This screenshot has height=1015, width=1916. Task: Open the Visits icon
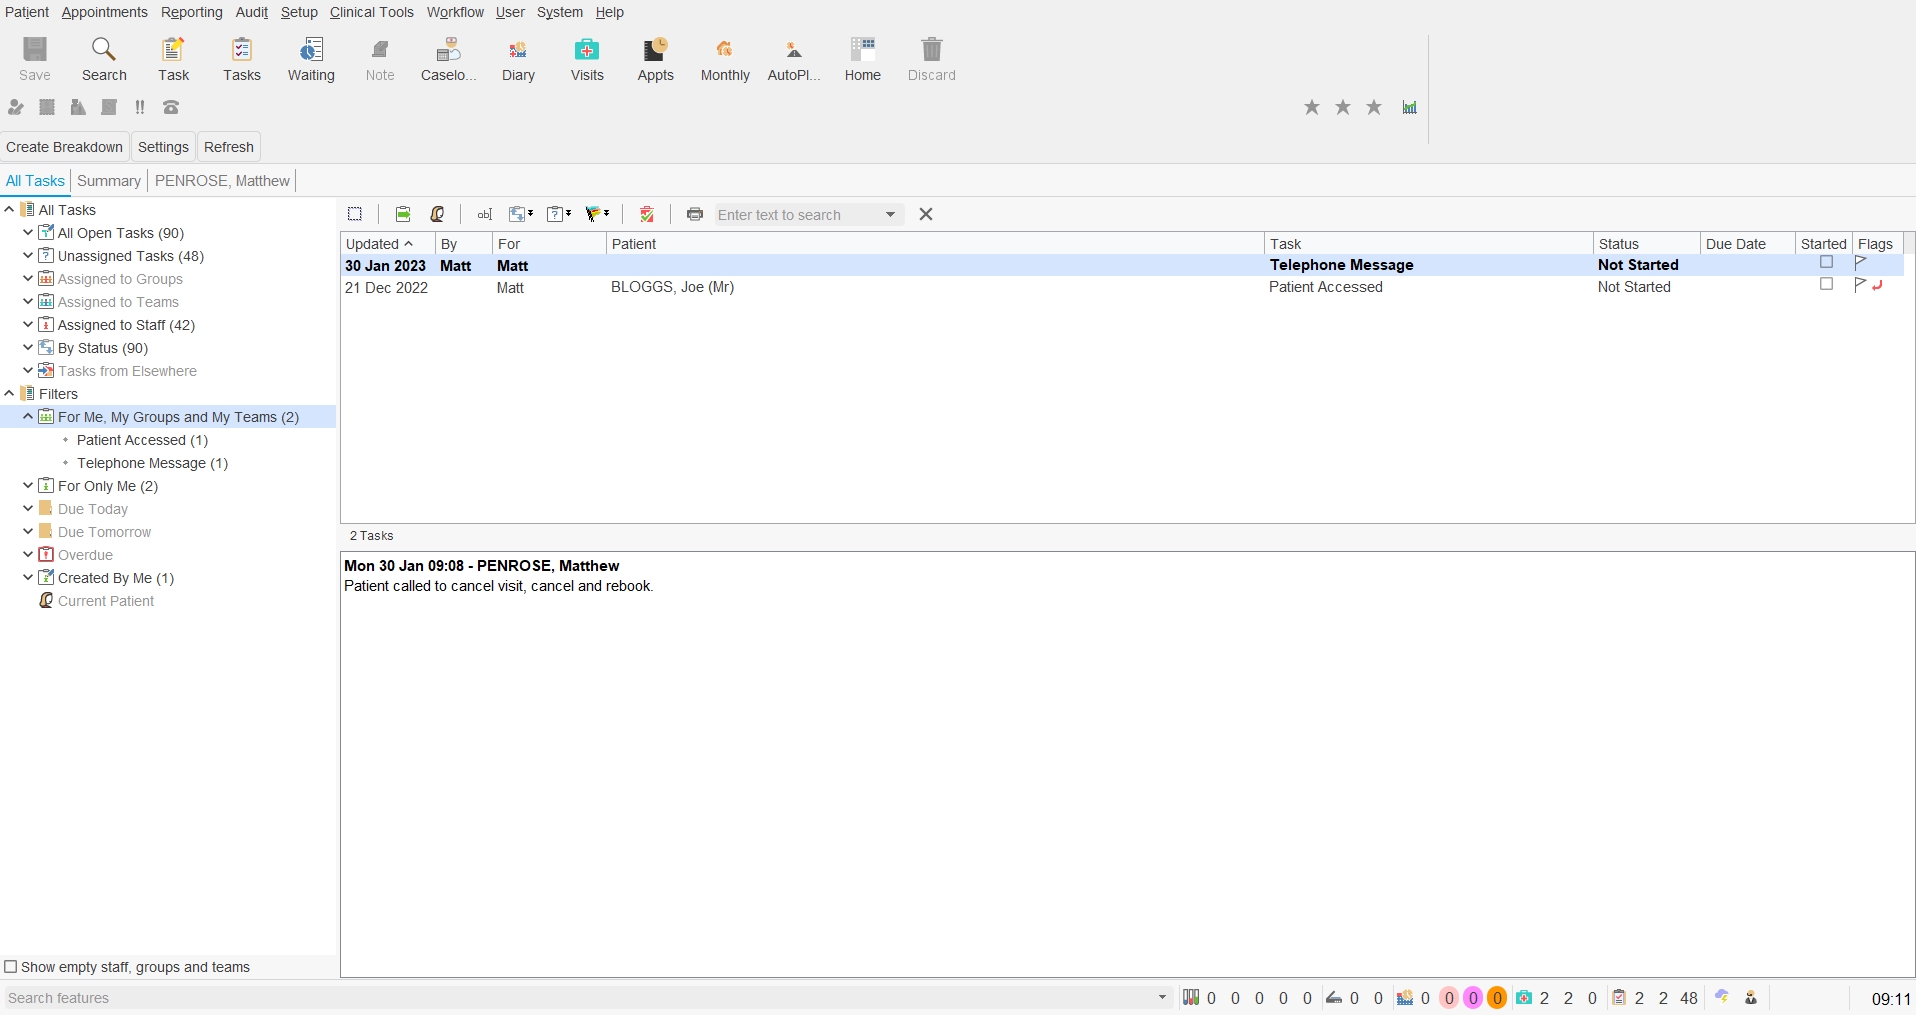coord(587,59)
